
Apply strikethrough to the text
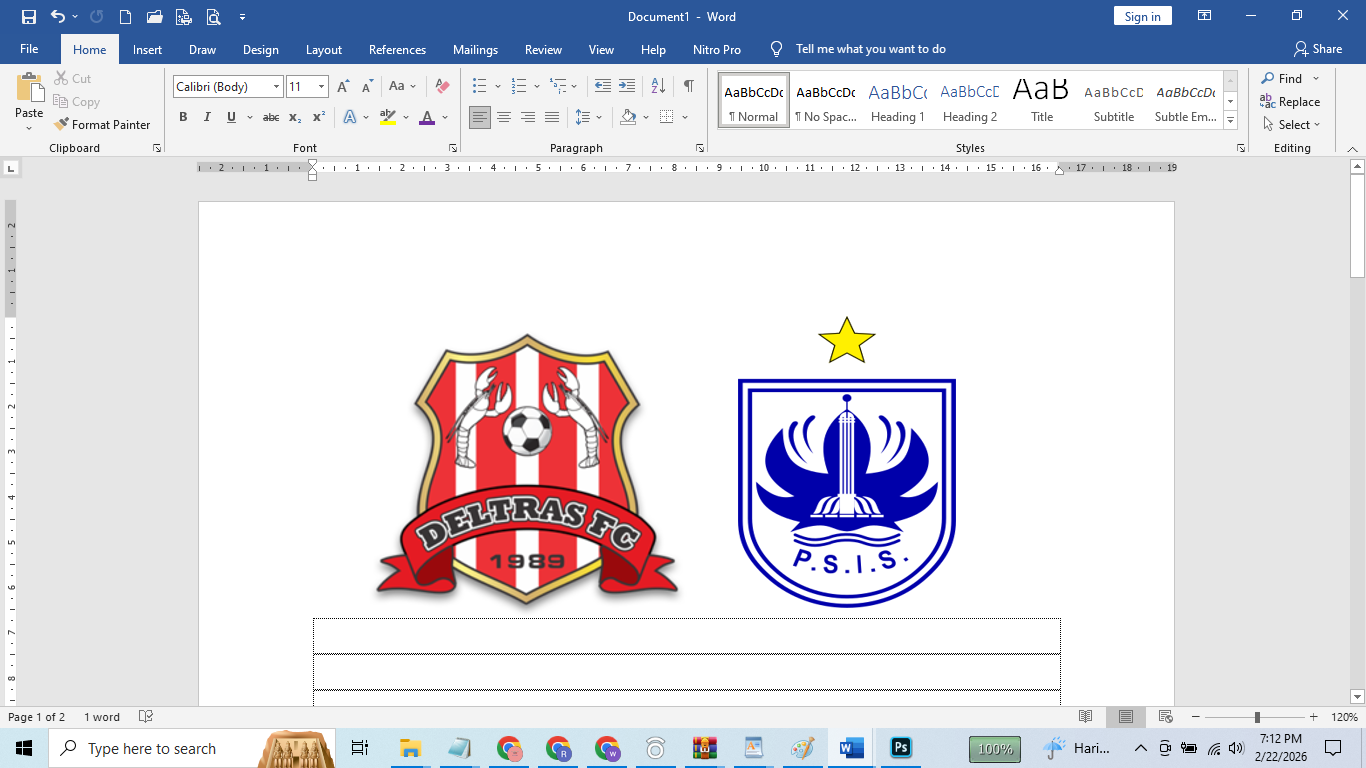pos(271,117)
